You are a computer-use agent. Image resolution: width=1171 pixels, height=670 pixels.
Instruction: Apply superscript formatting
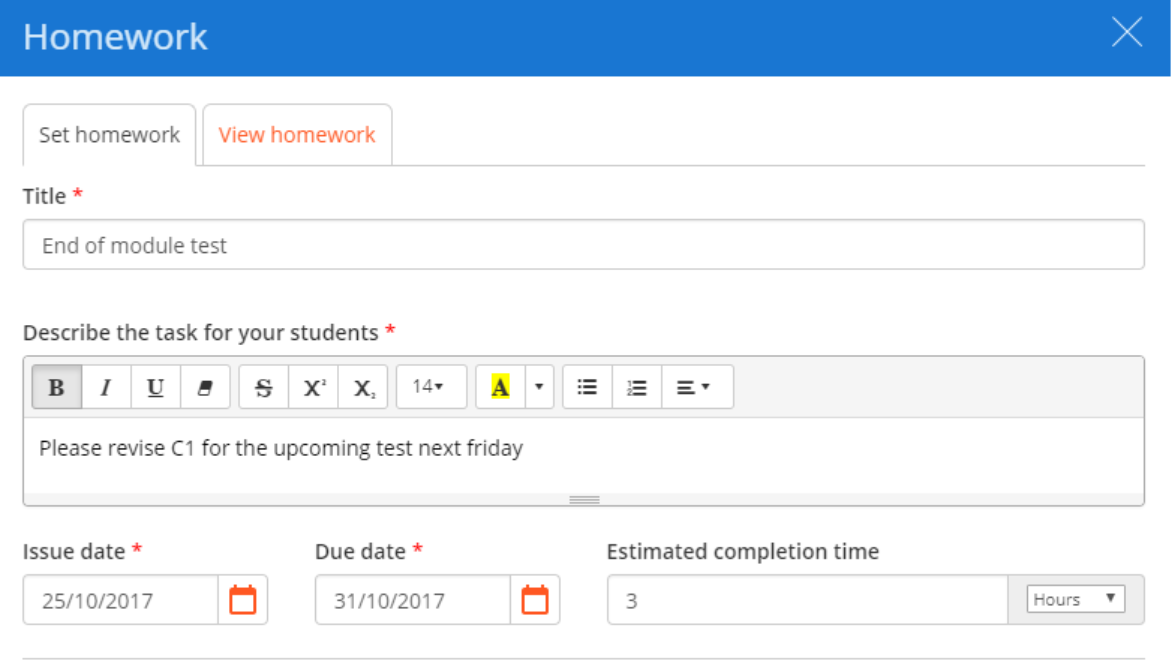(x=313, y=387)
